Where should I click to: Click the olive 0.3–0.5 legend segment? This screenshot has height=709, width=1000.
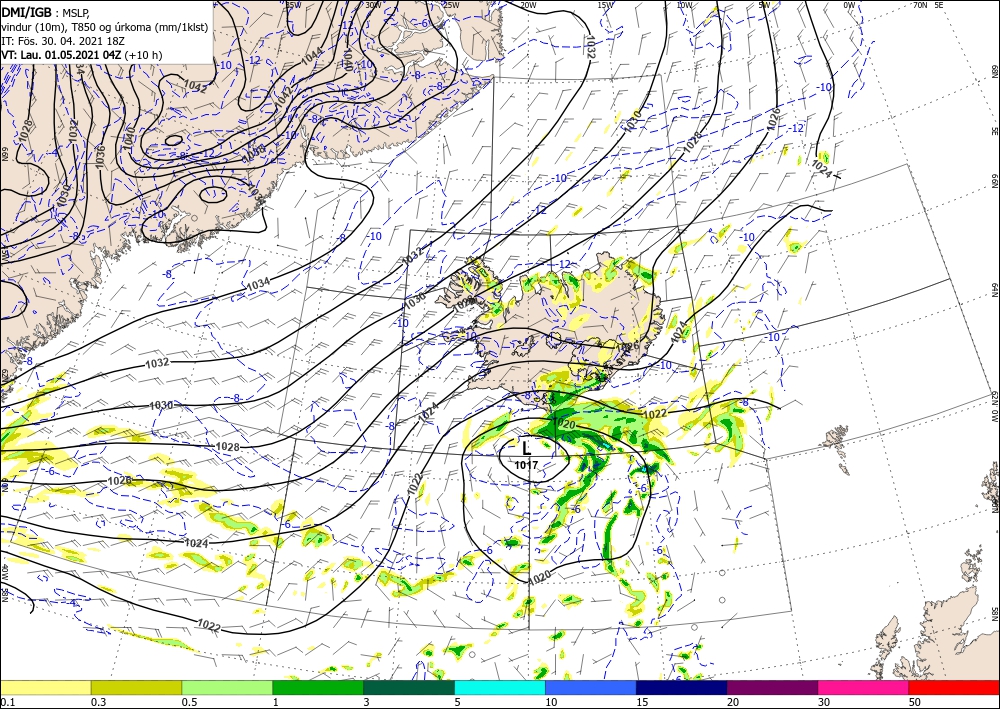point(136,687)
